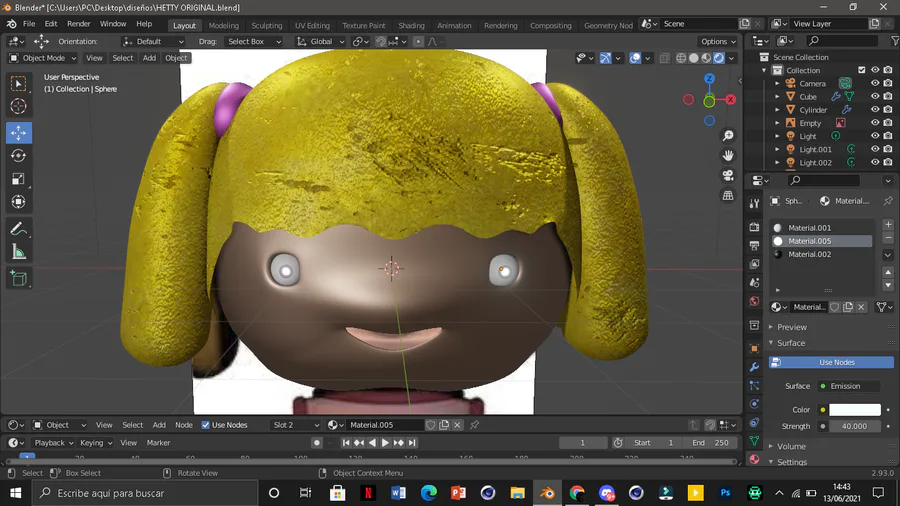Activate the Move tool

(x=18, y=133)
